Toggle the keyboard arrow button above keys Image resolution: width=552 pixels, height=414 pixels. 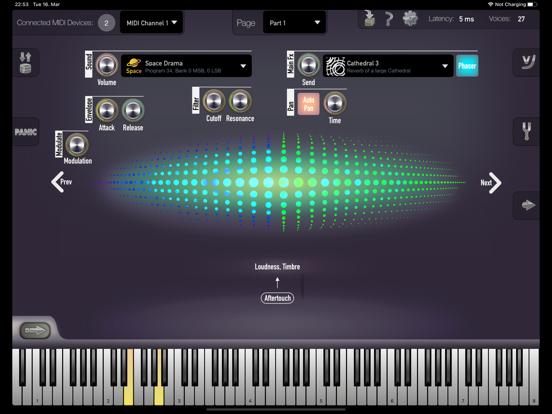pyautogui.click(x=35, y=330)
